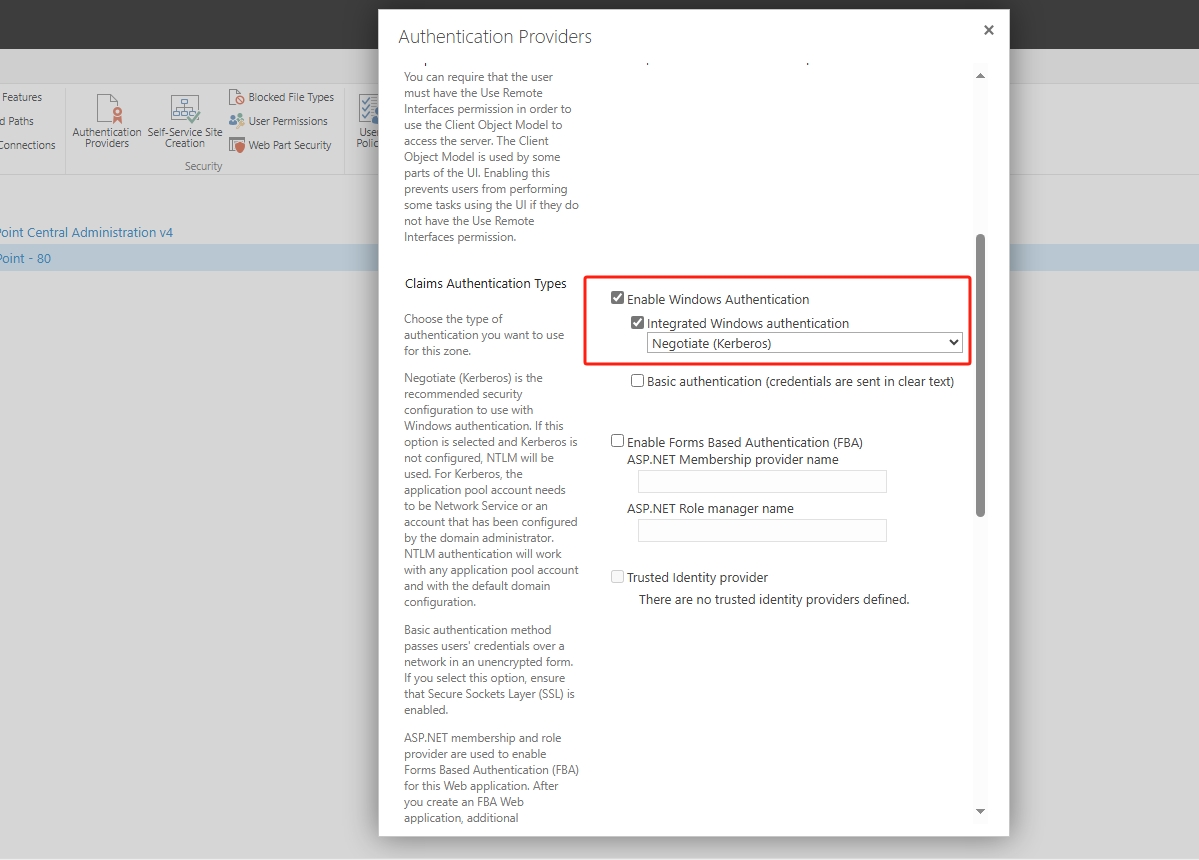
Task: Open Authentication Providers ribbon icon
Action: pos(107,121)
